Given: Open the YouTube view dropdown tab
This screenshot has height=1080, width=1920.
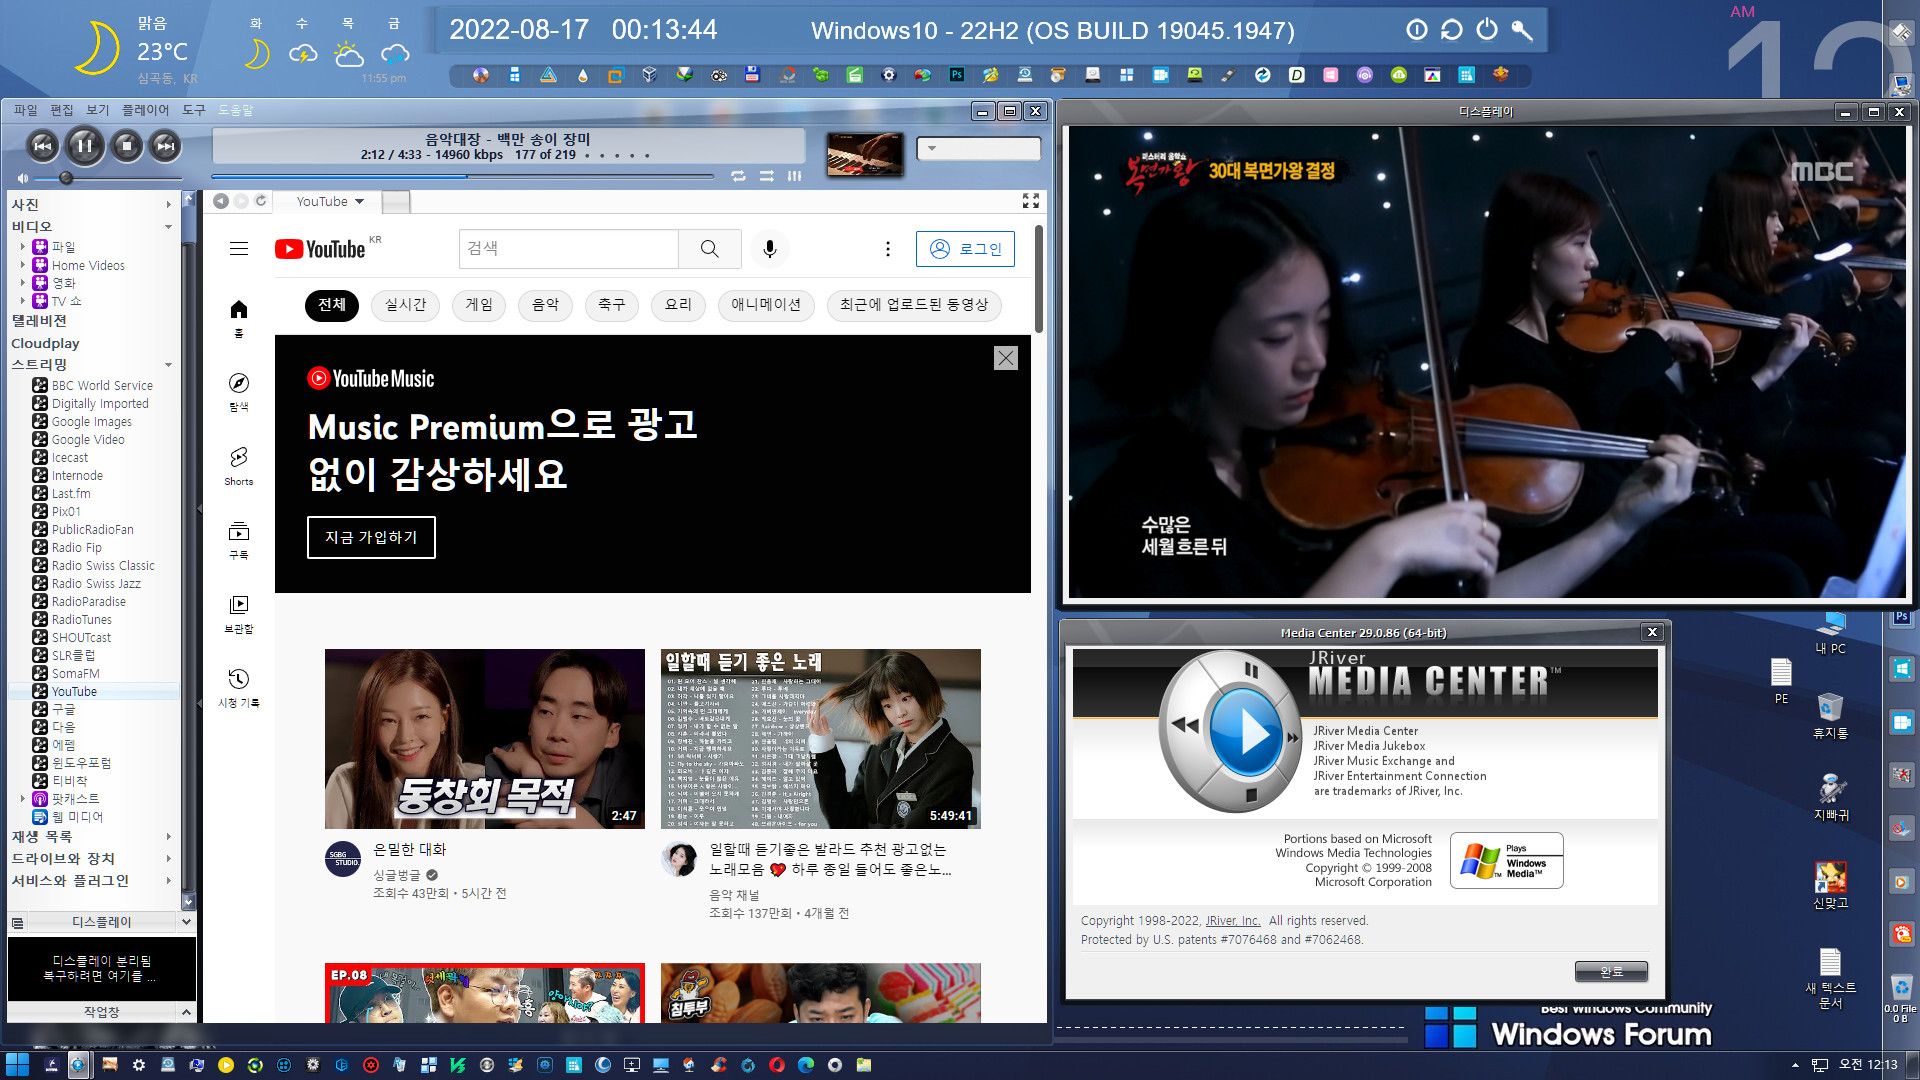Looking at the screenshot, I should (x=330, y=201).
